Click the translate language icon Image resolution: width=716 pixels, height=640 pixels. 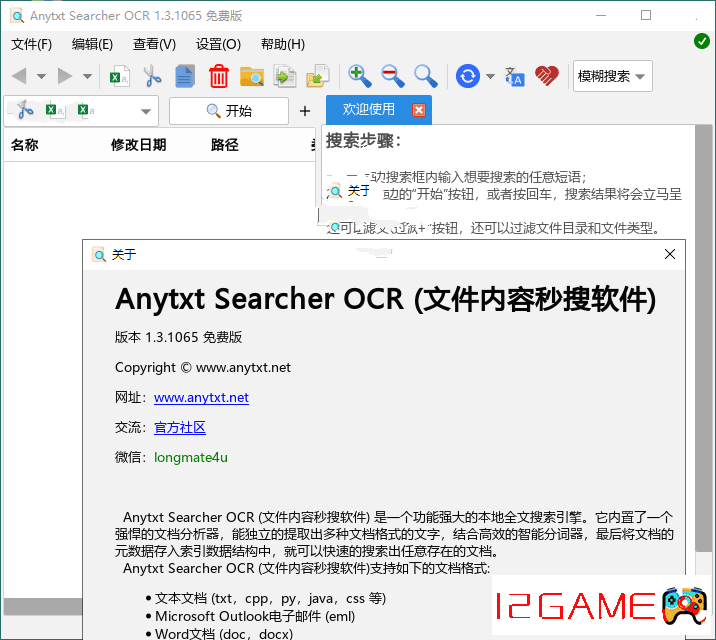(515, 76)
